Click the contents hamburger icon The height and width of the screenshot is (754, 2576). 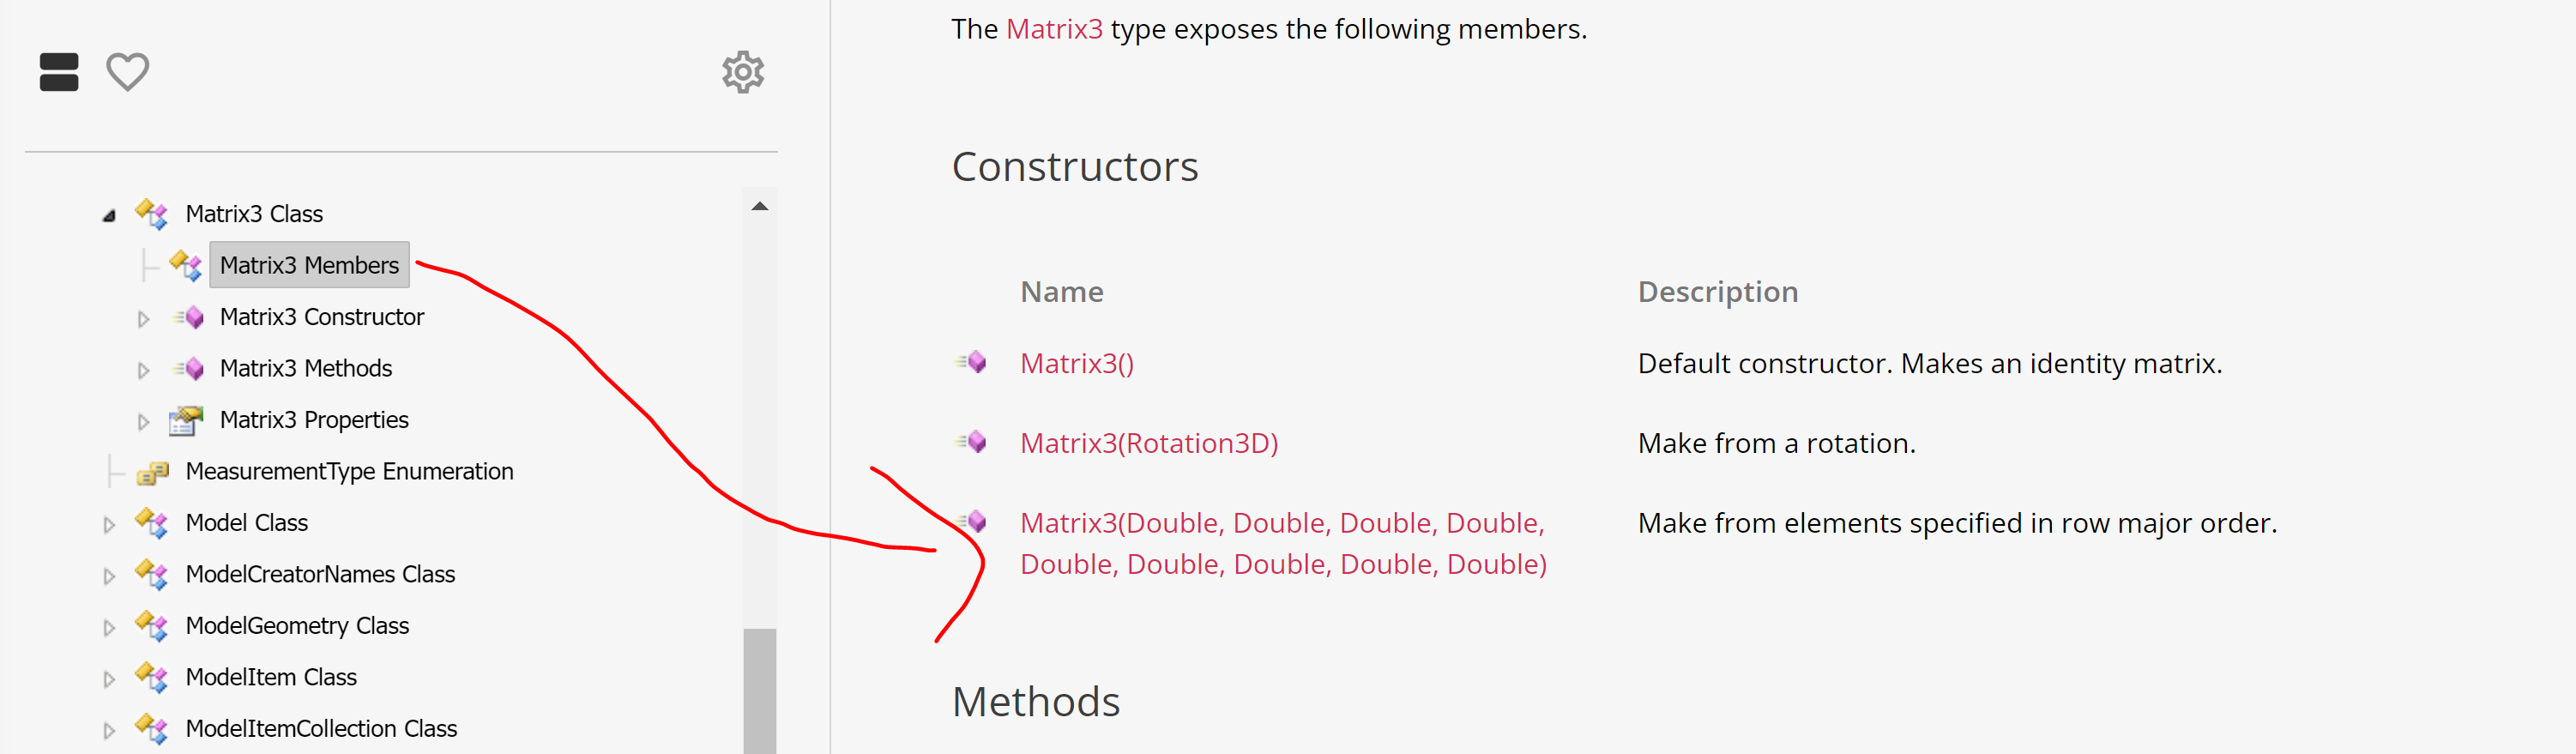[58, 72]
